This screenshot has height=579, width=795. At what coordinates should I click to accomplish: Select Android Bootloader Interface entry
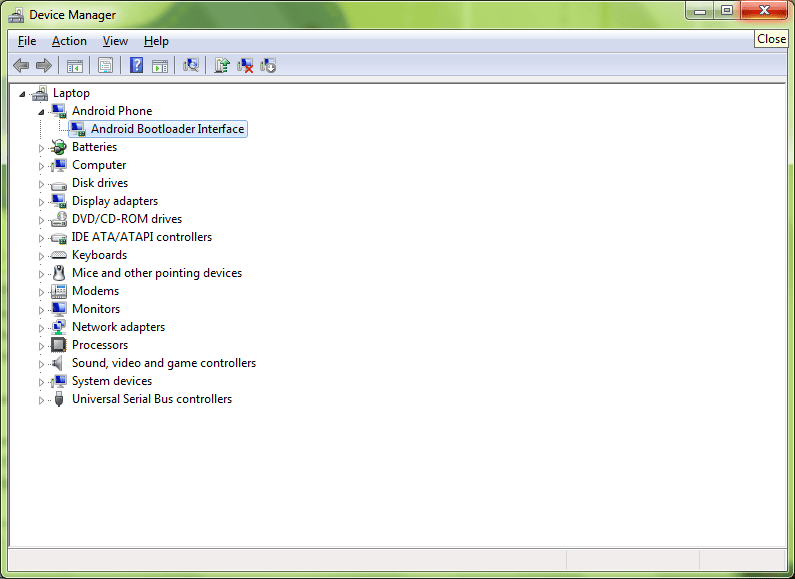tap(167, 129)
